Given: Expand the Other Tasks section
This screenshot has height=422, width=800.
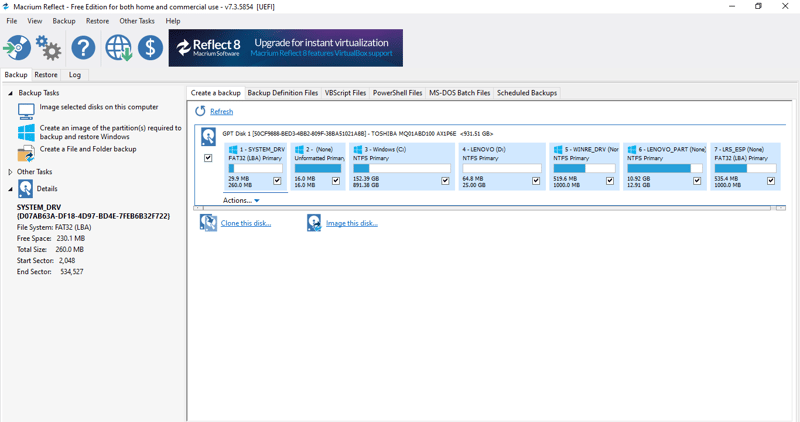Looking at the screenshot, I should point(11,172).
